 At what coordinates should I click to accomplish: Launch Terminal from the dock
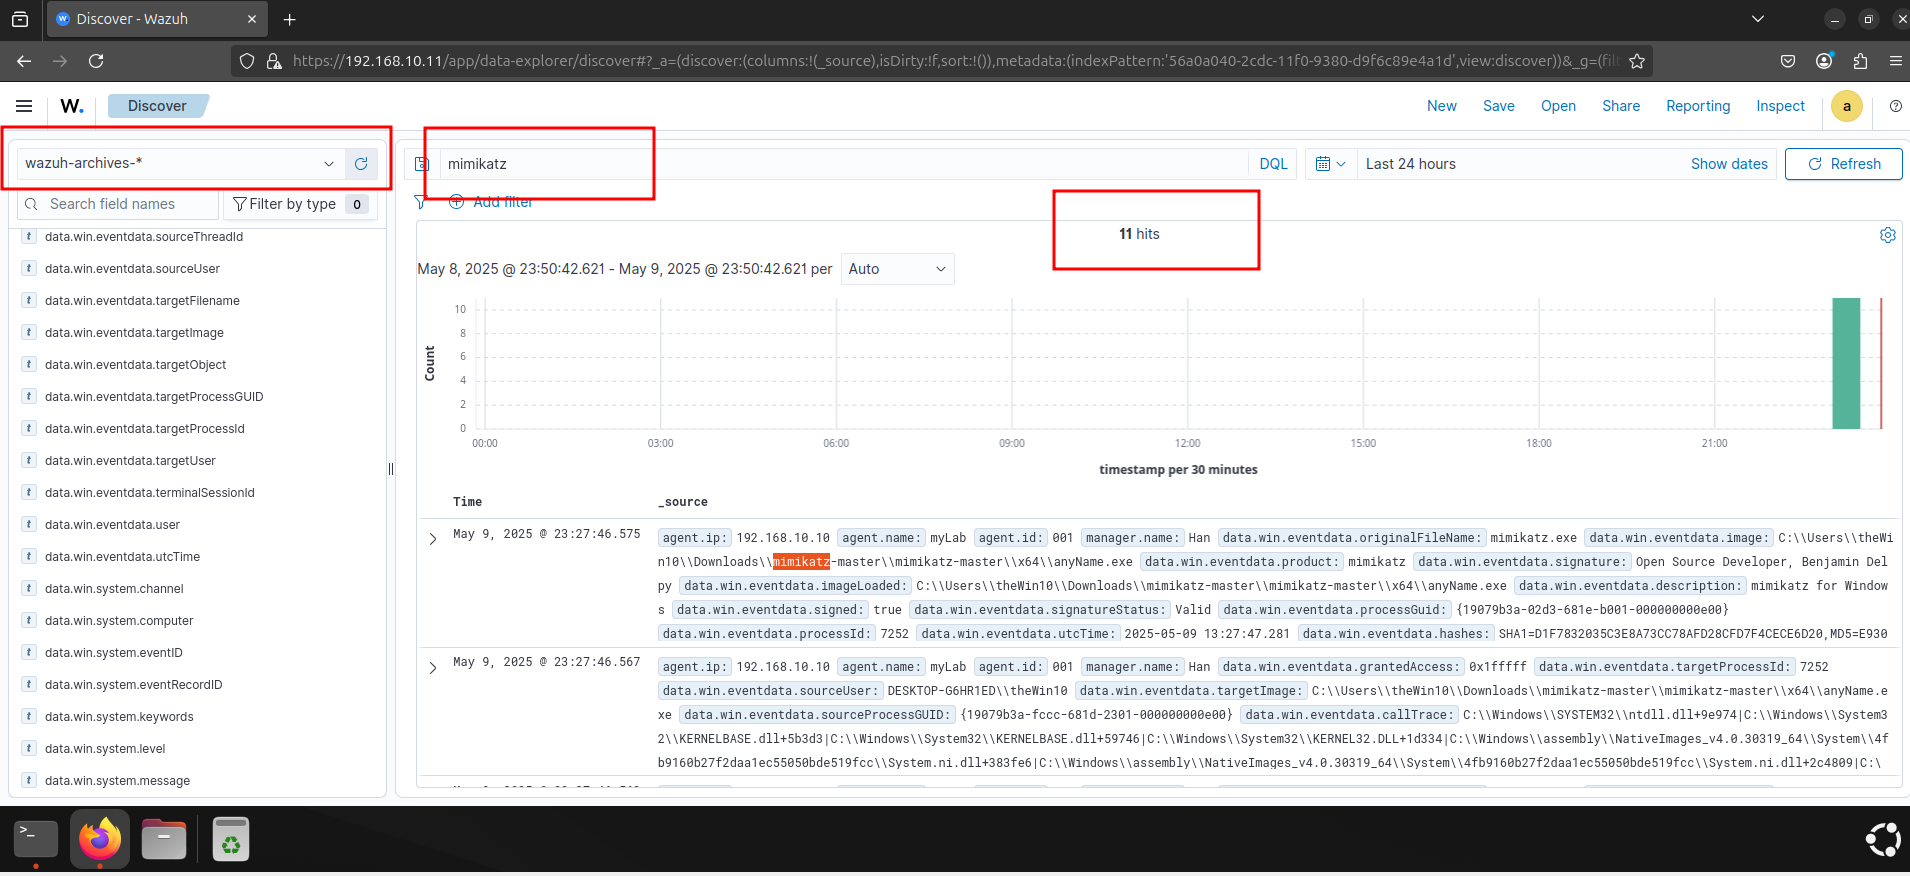[36, 838]
